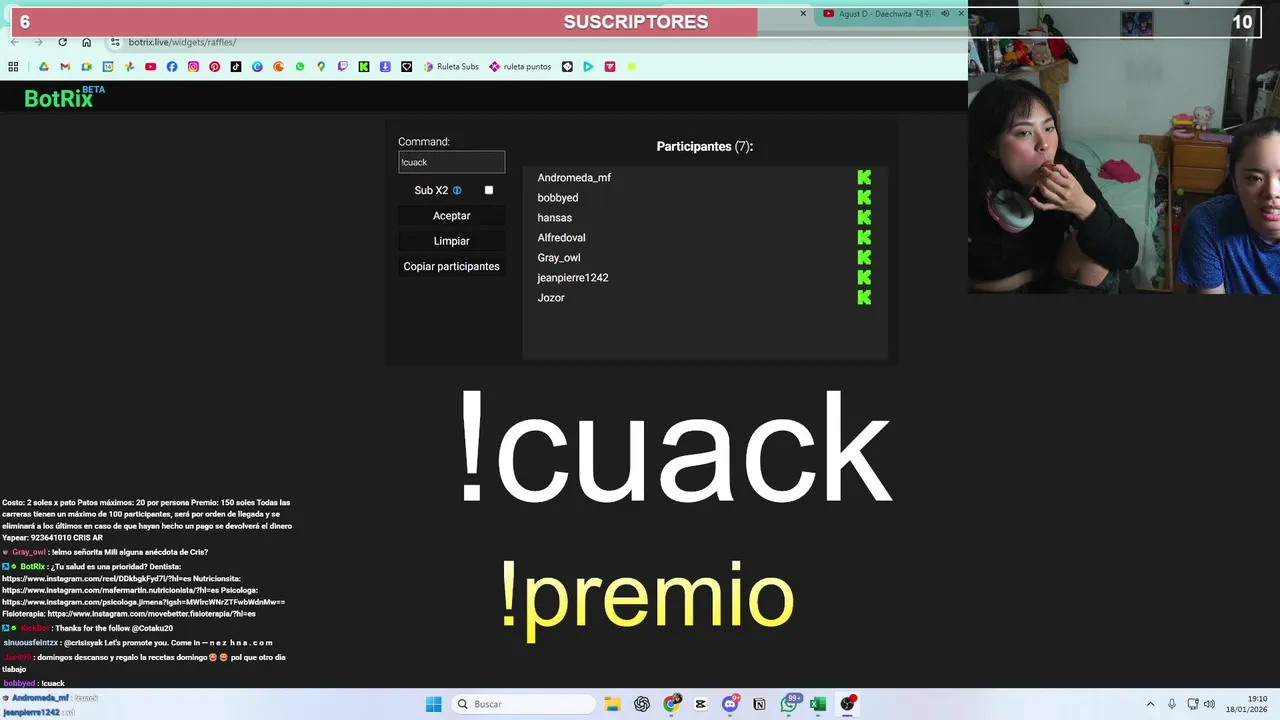This screenshot has height=720, width=1280.
Task: Select participant Alfredoval
Action: (561, 237)
